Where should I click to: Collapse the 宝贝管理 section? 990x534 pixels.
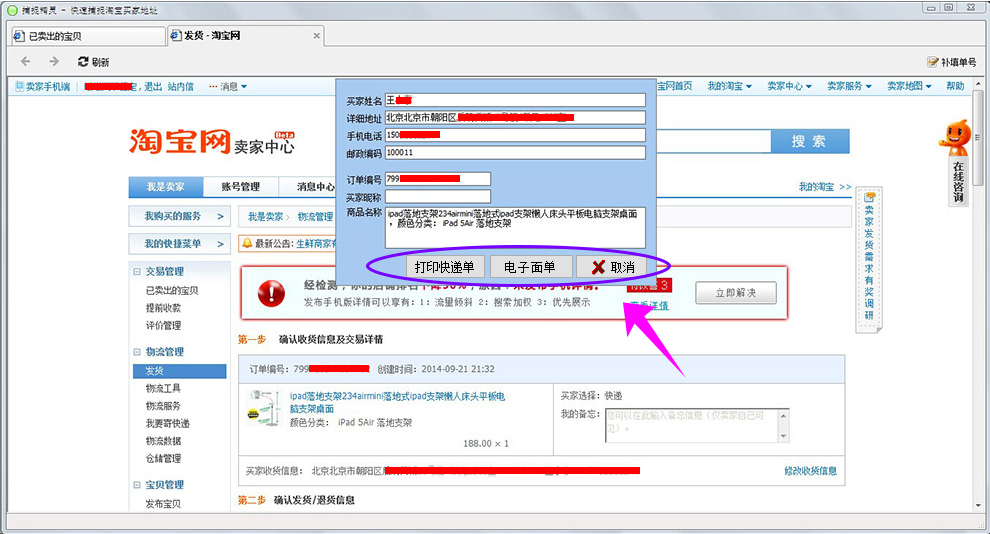tap(137, 485)
